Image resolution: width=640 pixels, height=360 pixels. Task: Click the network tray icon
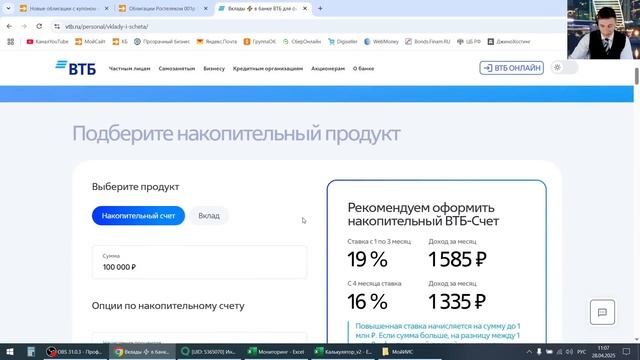point(560,352)
